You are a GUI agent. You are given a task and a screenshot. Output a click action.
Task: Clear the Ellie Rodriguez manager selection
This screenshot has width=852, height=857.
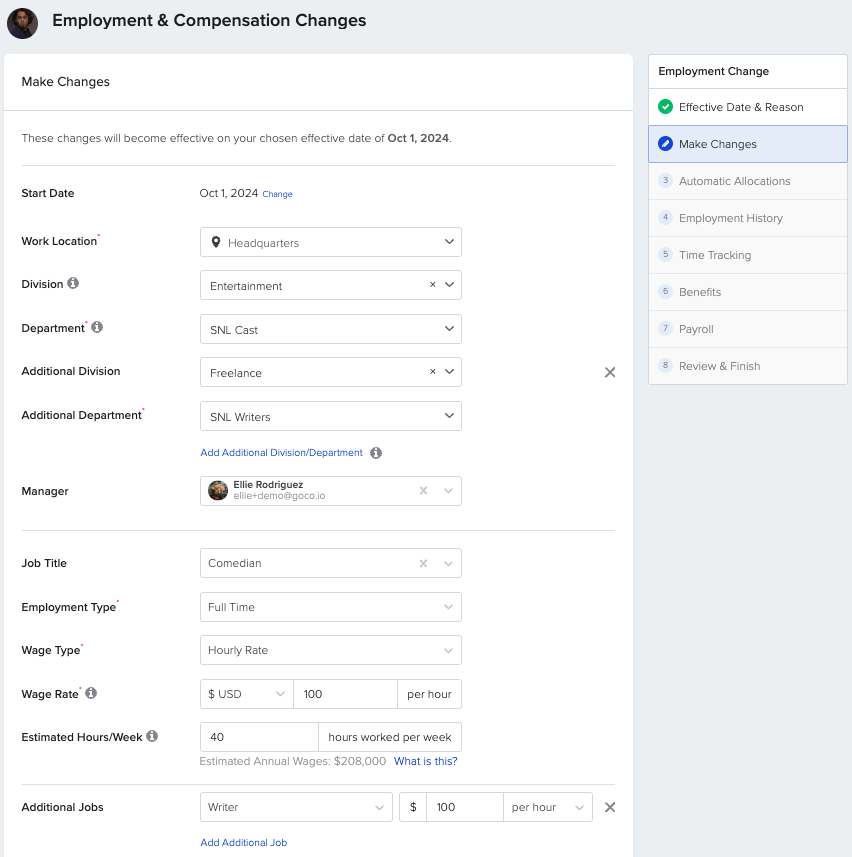tap(423, 491)
